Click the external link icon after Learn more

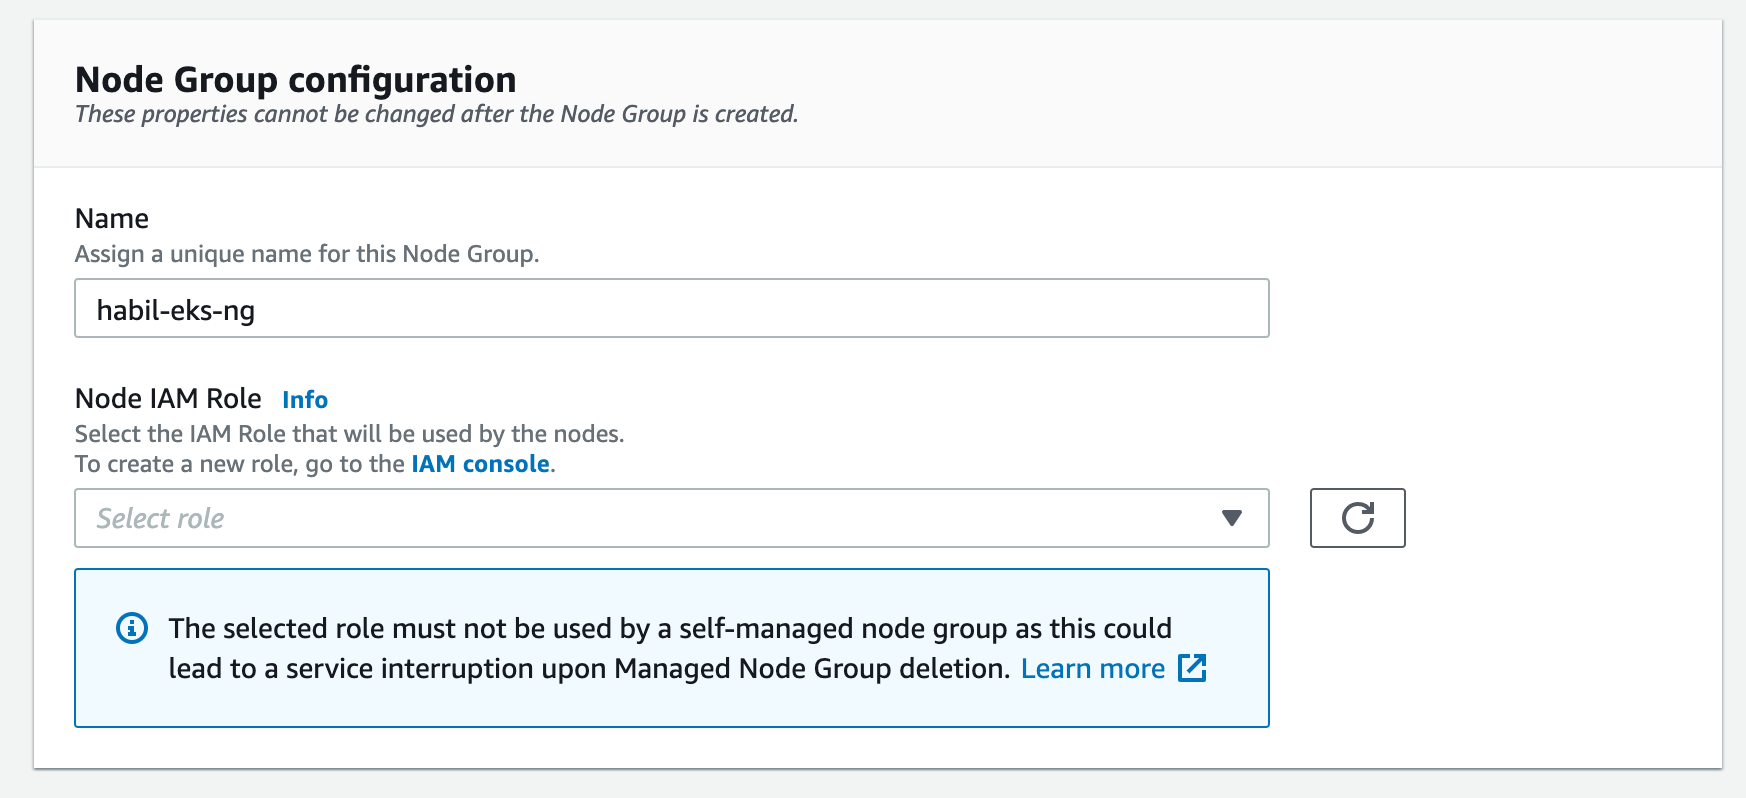click(x=1192, y=668)
